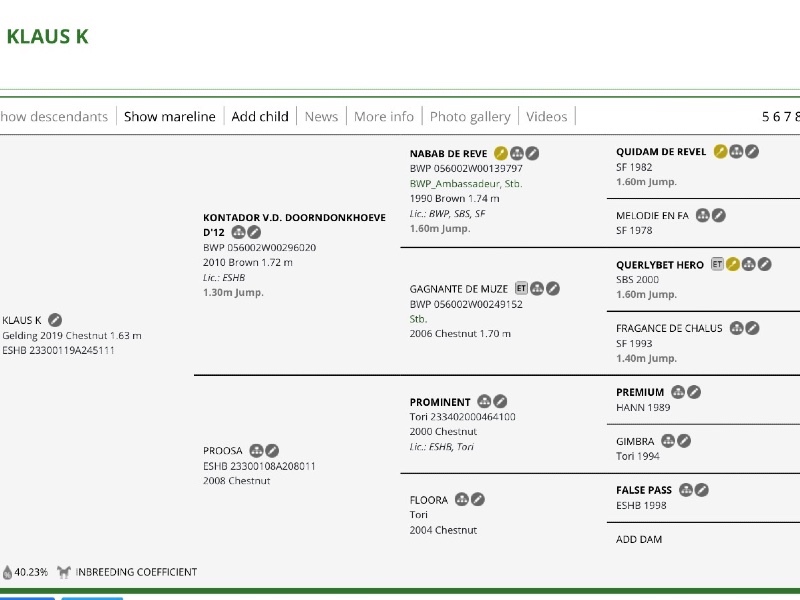This screenshot has width=800, height=600.
Task: Click the FRAGANCE DE CHALUS horse name
Action: pos(669,329)
